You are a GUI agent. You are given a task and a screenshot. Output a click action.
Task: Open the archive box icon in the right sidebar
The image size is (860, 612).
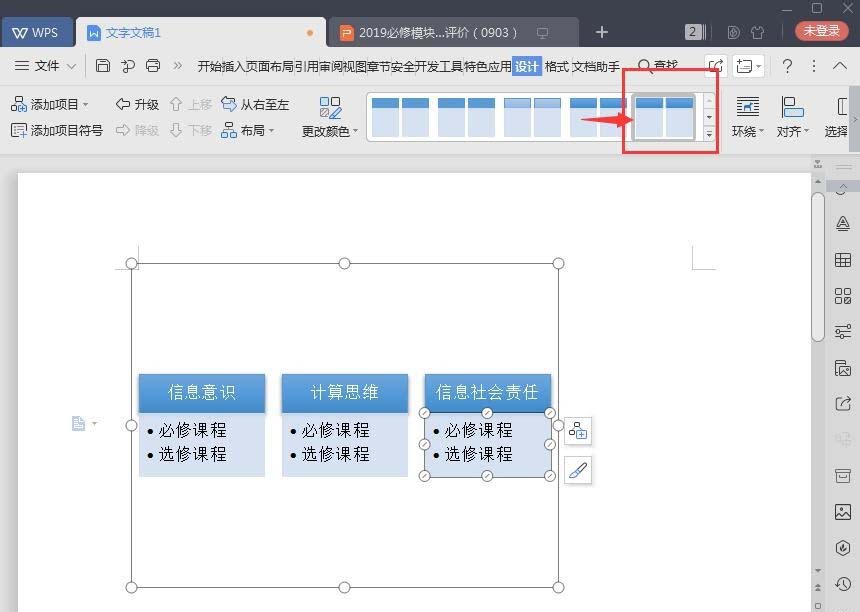pyautogui.click(x=842, y=475)
